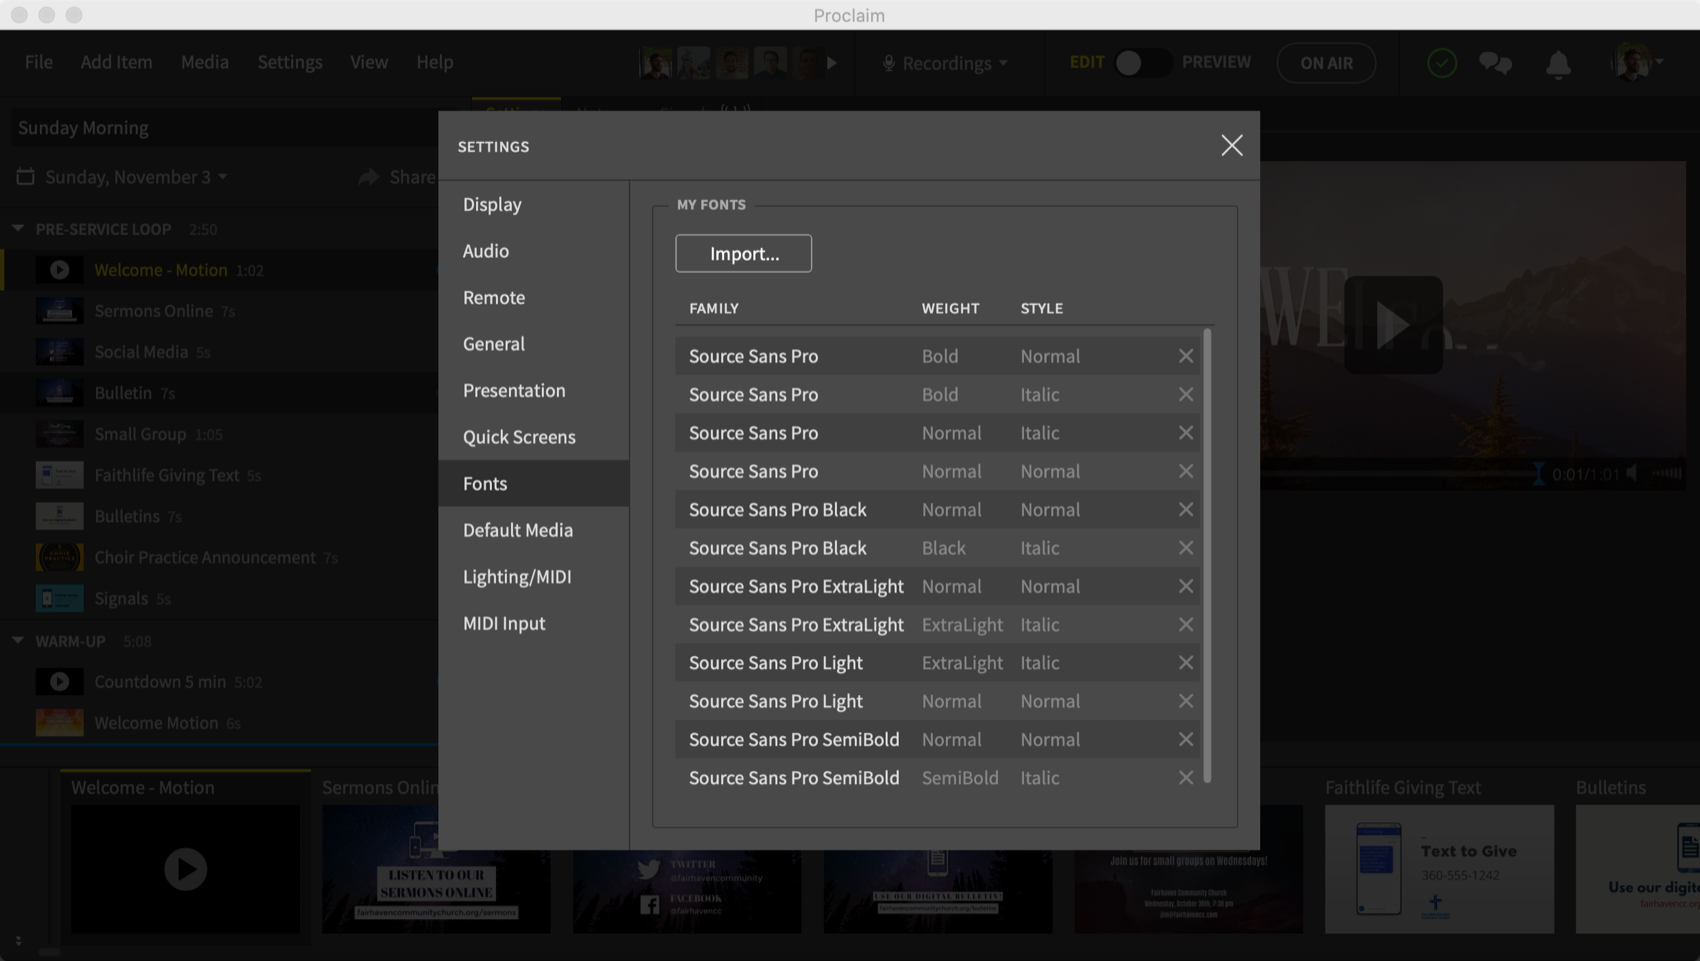
Task: Mute the preview video volume
Action: click(x=1632, y=473)
